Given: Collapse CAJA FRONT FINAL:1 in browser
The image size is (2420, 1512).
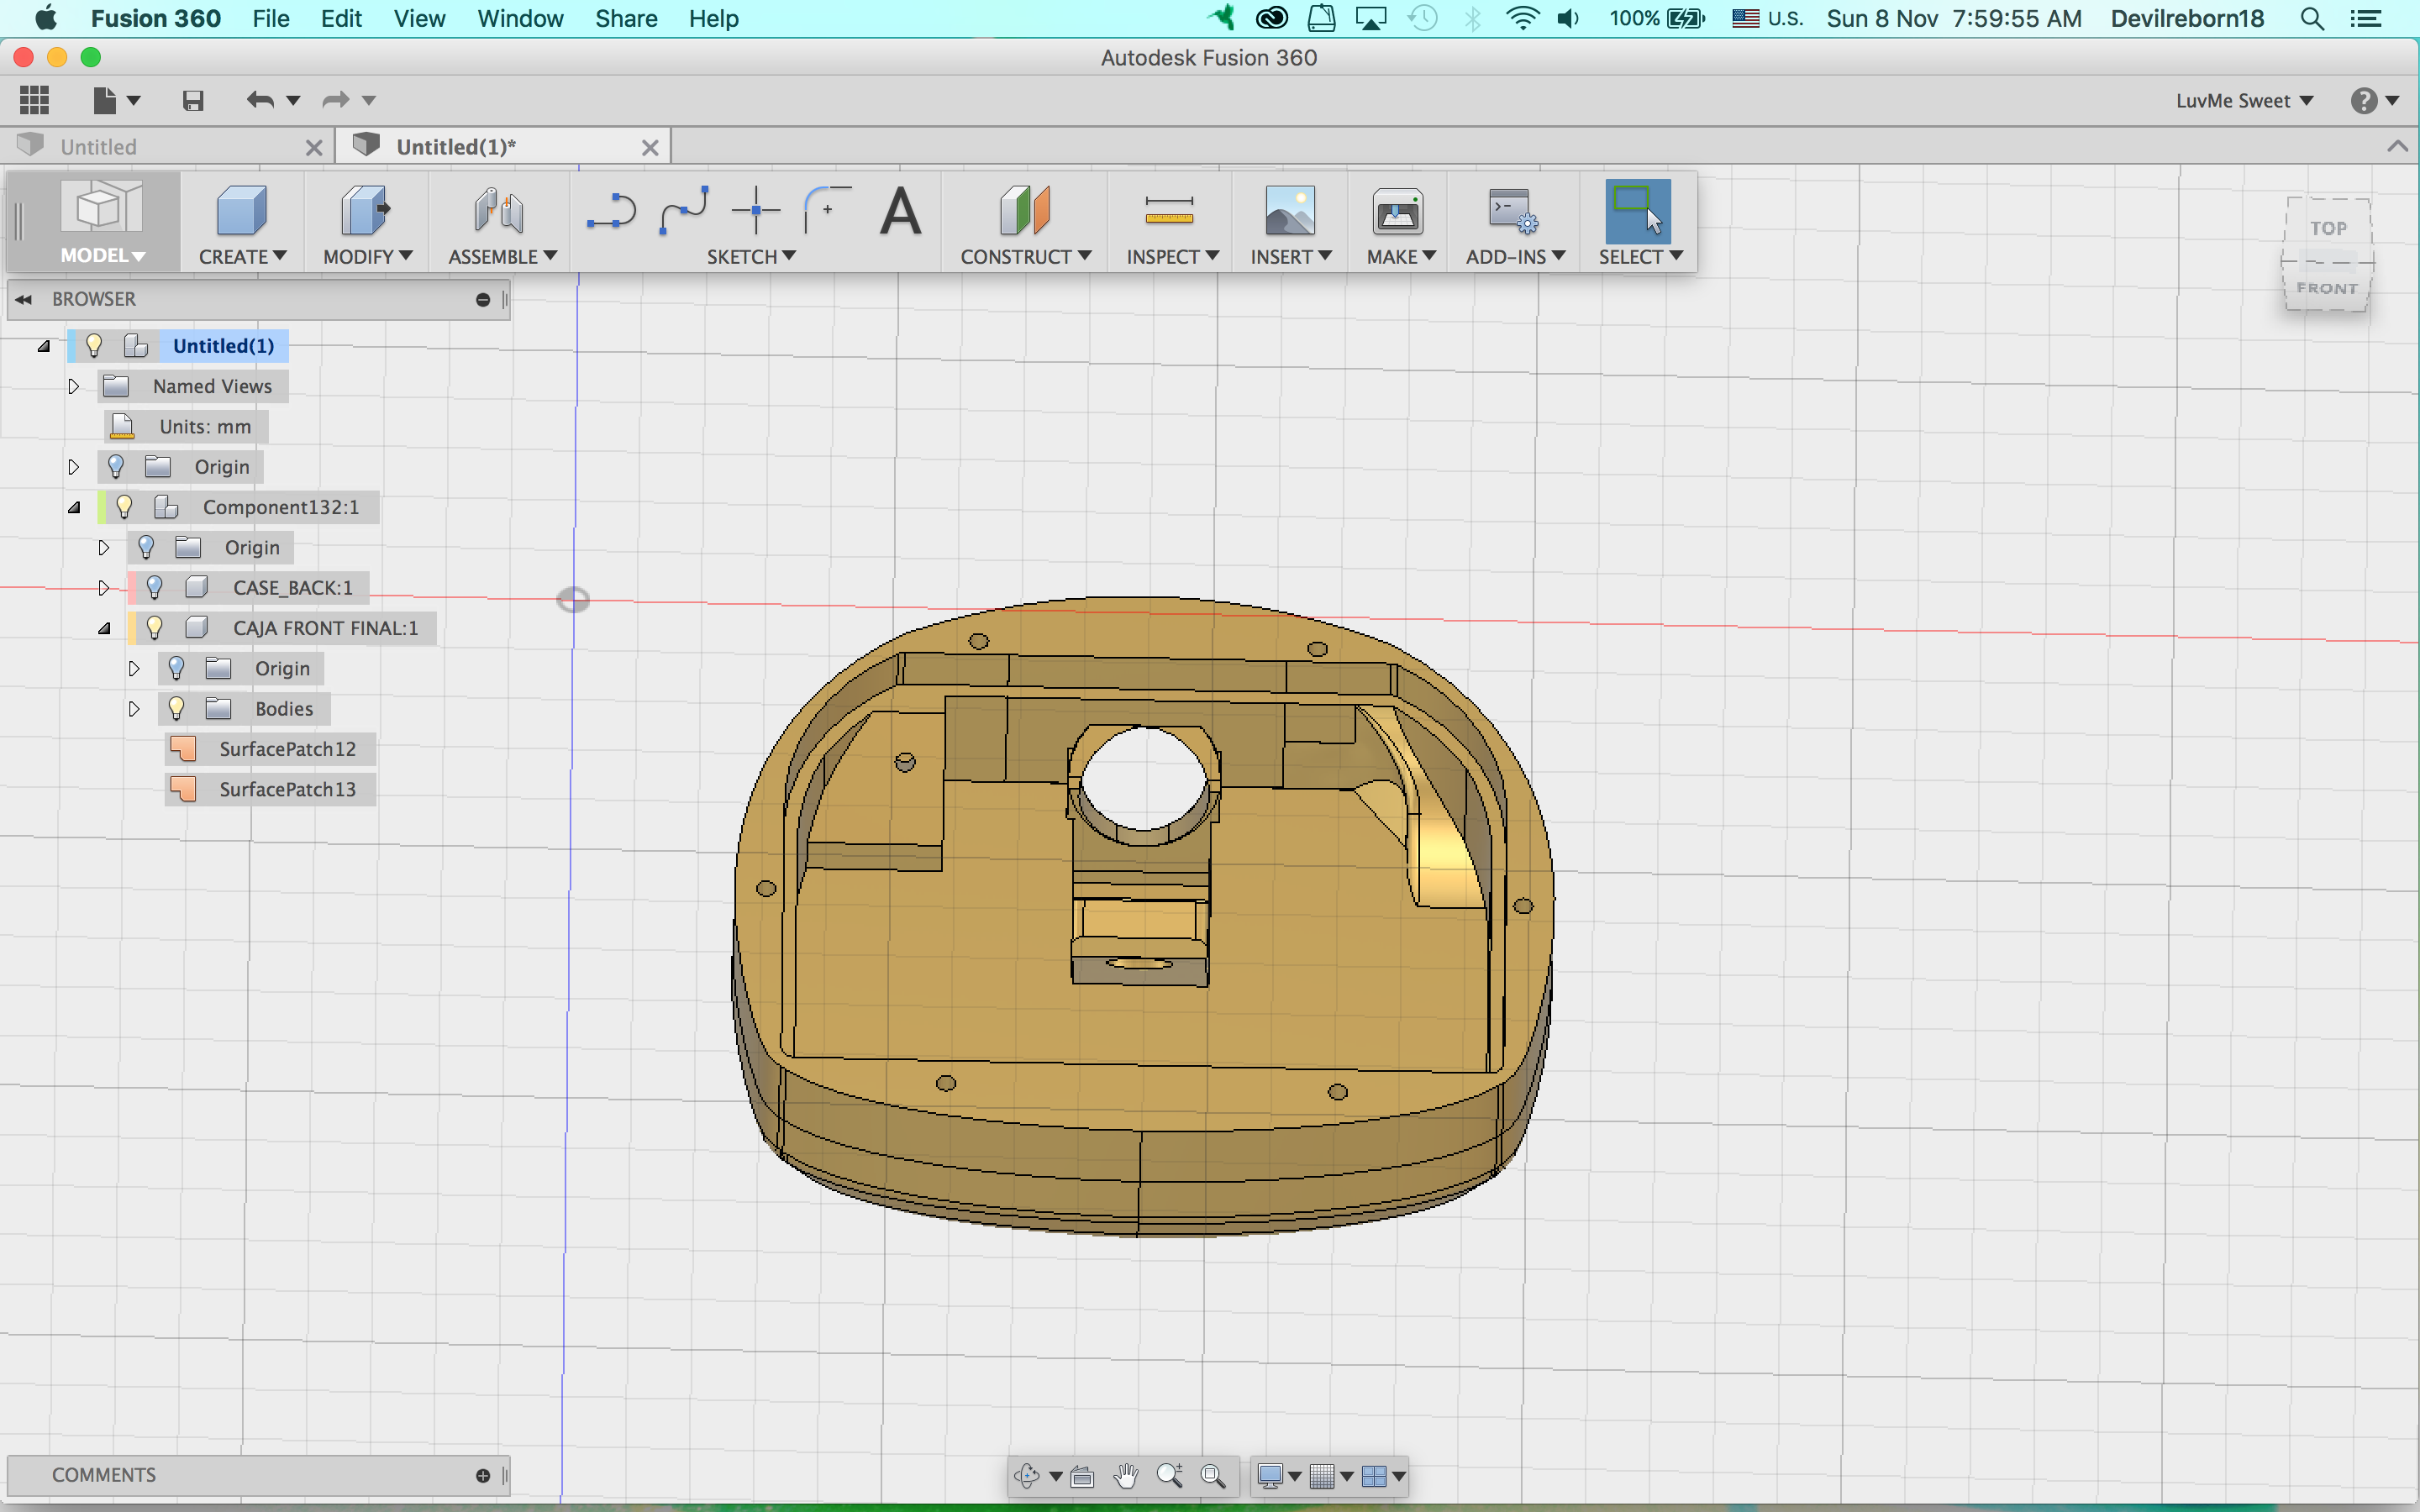Looking at the screenshot, I should (x=104, y=629).
